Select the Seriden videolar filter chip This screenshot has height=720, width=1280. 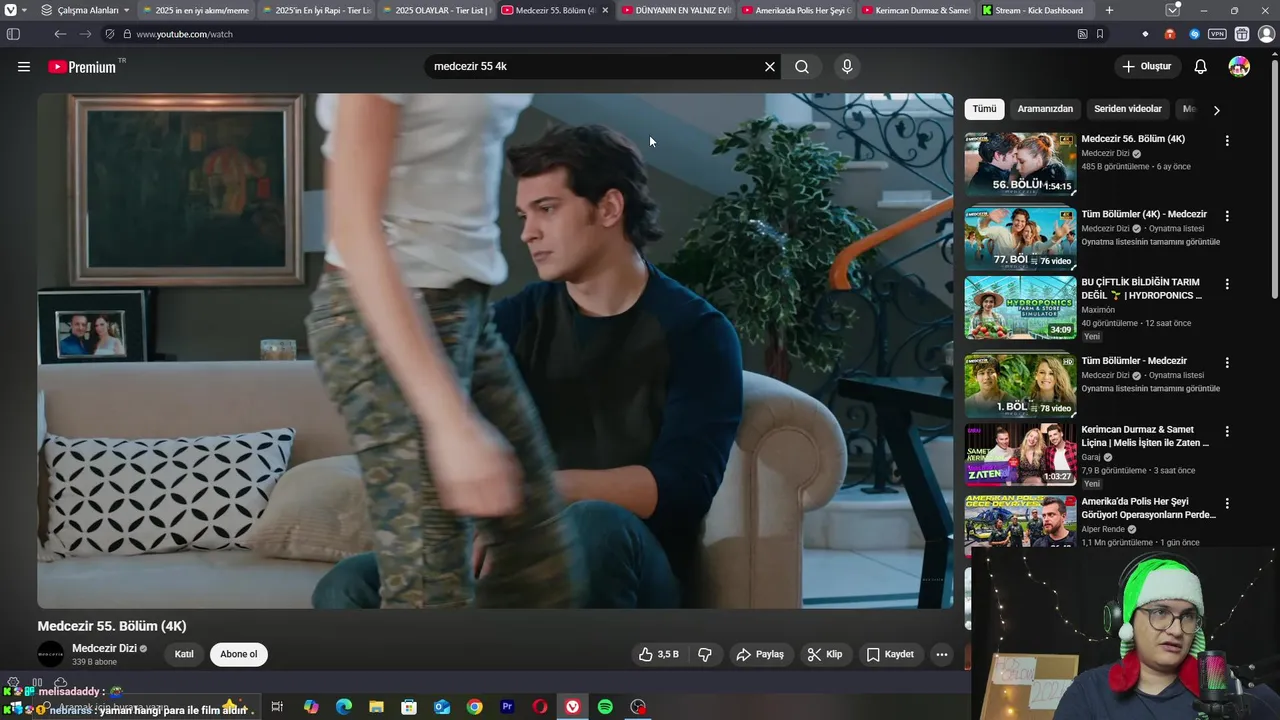coord(1128,109)
